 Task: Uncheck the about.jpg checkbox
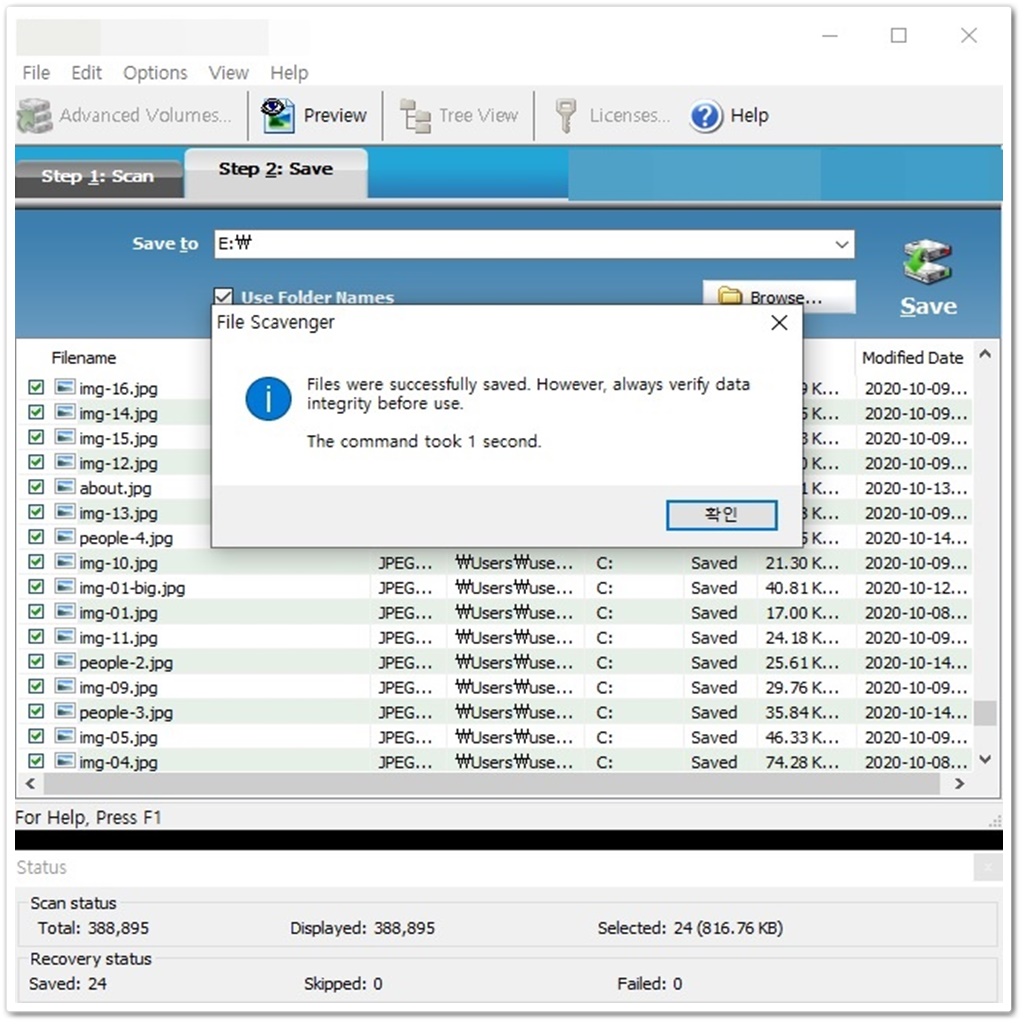[36, 487]
